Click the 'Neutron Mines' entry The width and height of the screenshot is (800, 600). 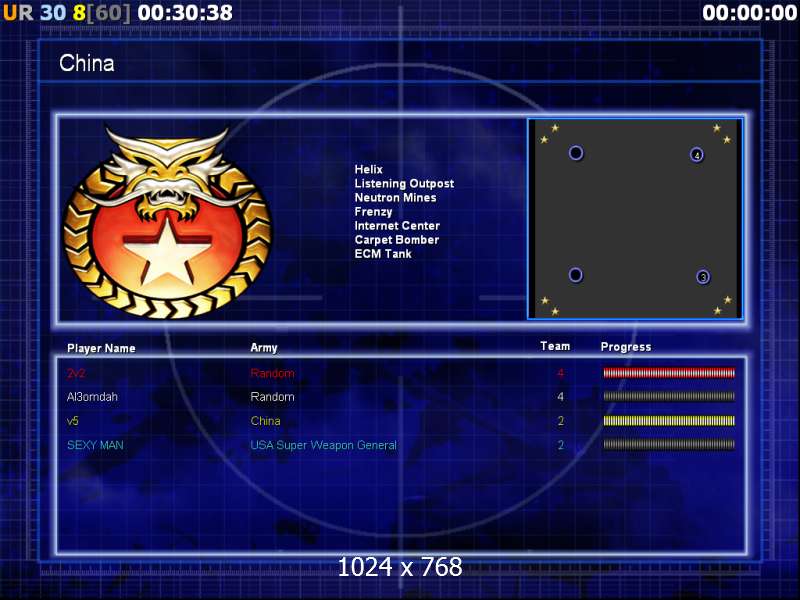tap(395, 197)
